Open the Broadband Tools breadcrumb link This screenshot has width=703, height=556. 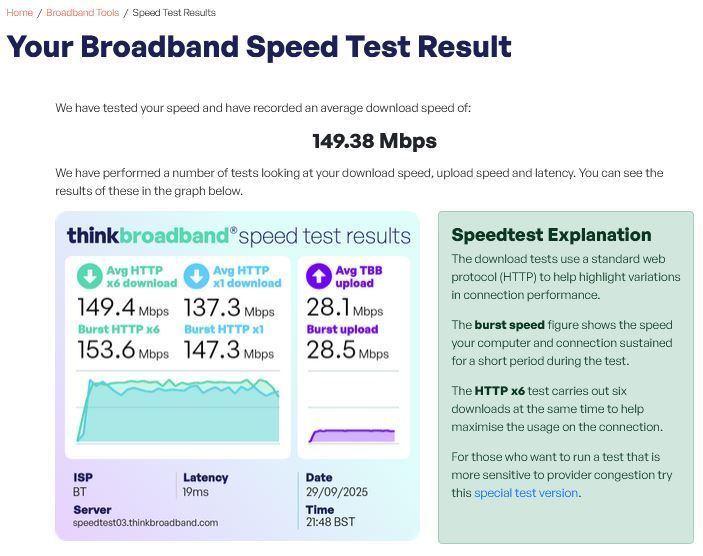click(x=82, y=13)
